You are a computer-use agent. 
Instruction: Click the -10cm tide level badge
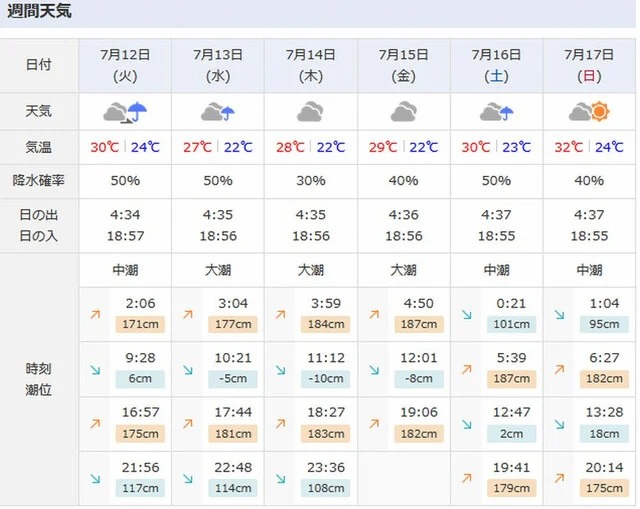tap(326, 379)
